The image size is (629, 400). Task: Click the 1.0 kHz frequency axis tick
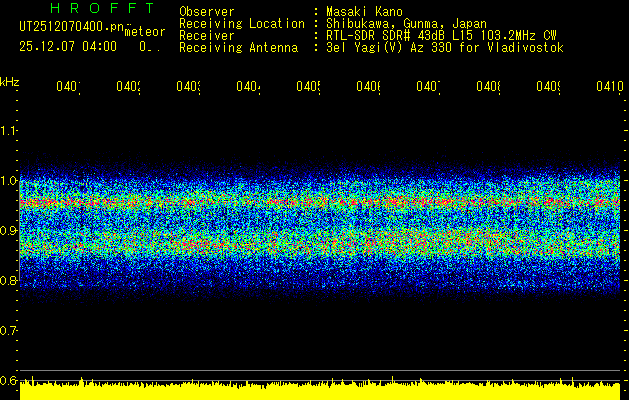[x=9, y=180]
